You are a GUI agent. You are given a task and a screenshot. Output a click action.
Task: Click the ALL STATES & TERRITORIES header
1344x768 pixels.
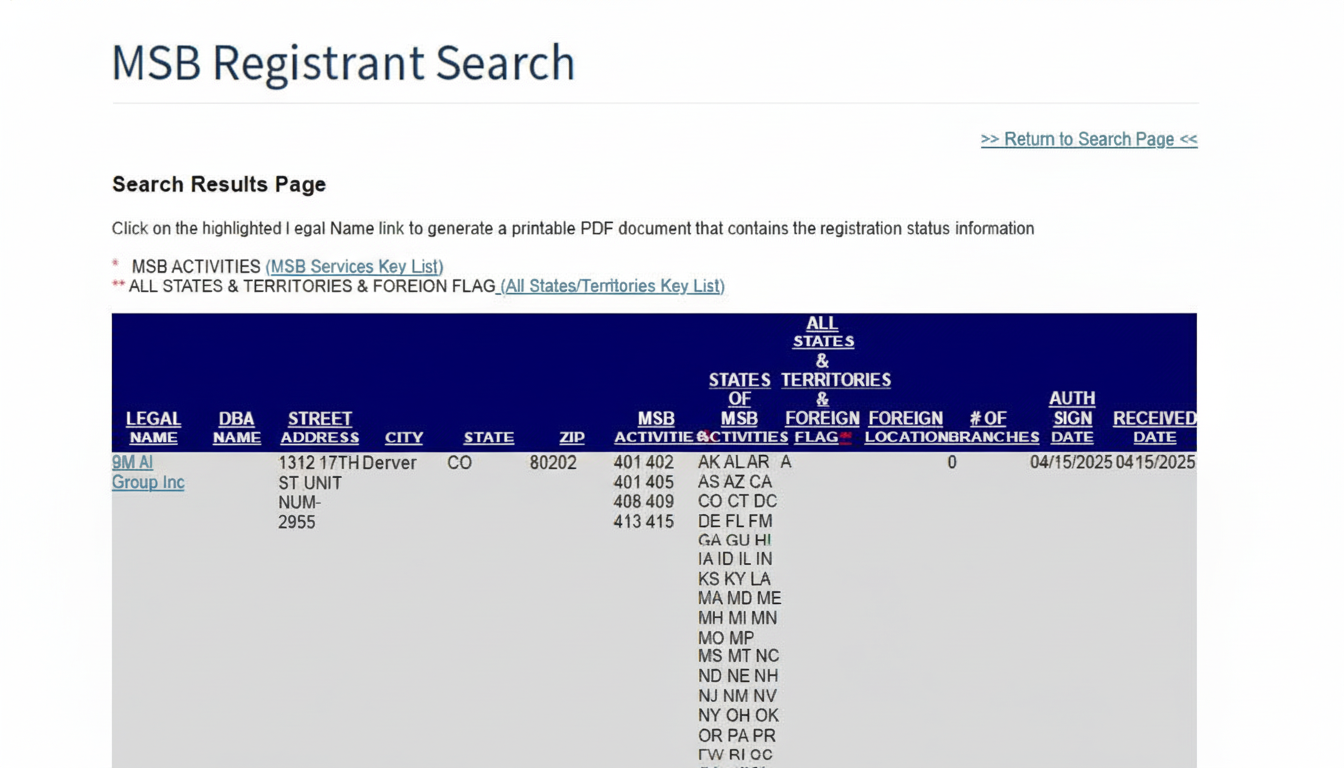point(823,380)
